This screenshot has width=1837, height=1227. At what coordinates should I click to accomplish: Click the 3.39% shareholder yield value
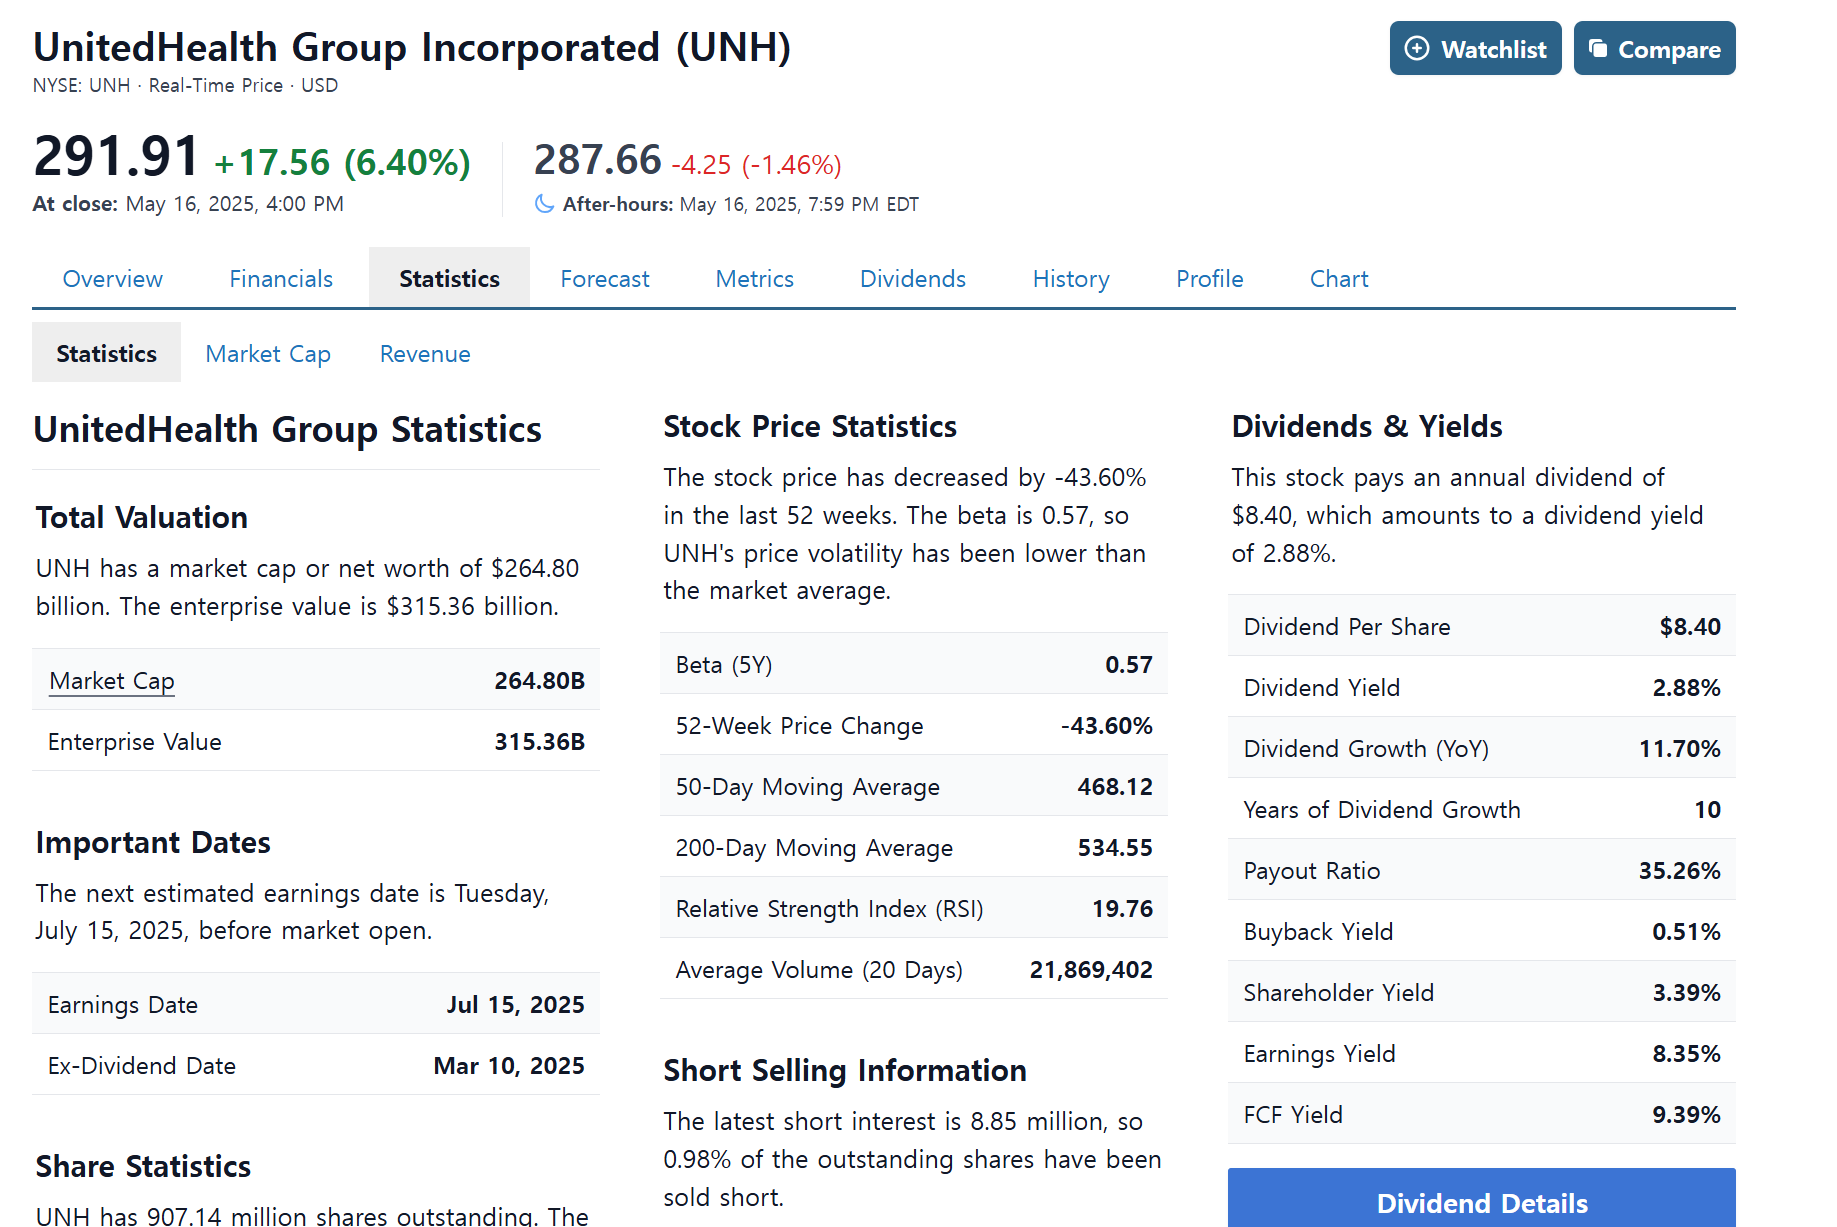[x=1686, y=993]
